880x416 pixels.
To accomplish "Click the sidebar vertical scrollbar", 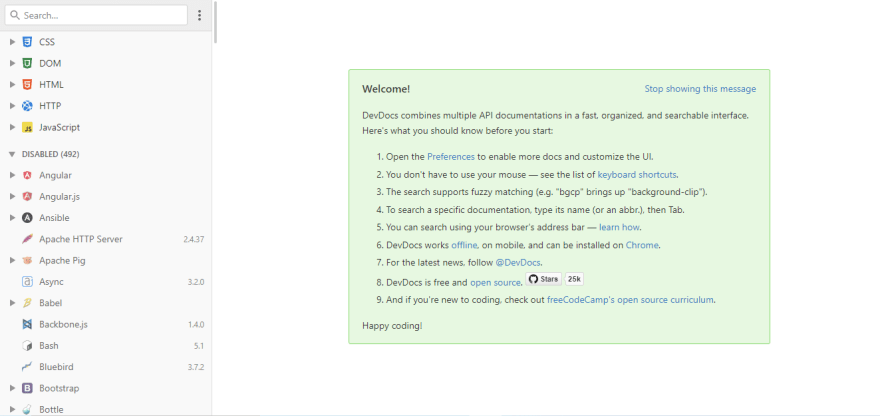I will (x=216, y=22).
